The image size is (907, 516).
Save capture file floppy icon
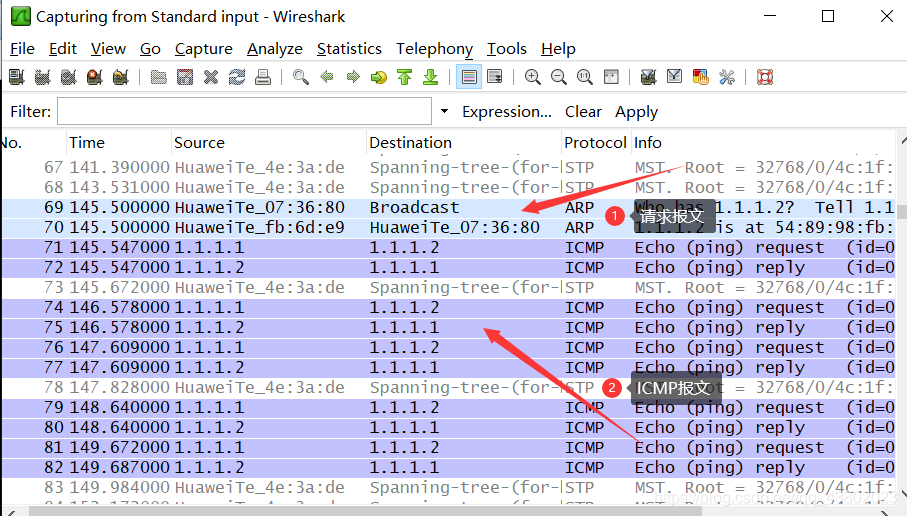[x=185, y=77]
